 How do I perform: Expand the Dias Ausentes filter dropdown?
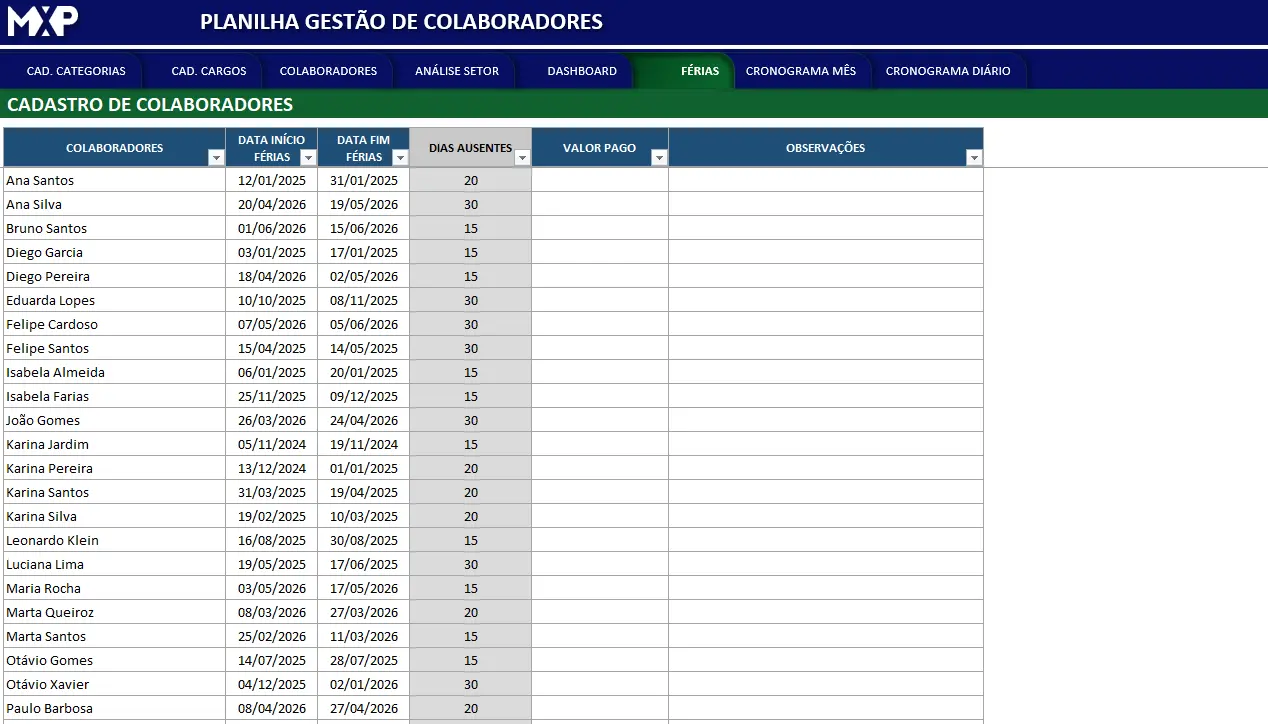point(522,158)
